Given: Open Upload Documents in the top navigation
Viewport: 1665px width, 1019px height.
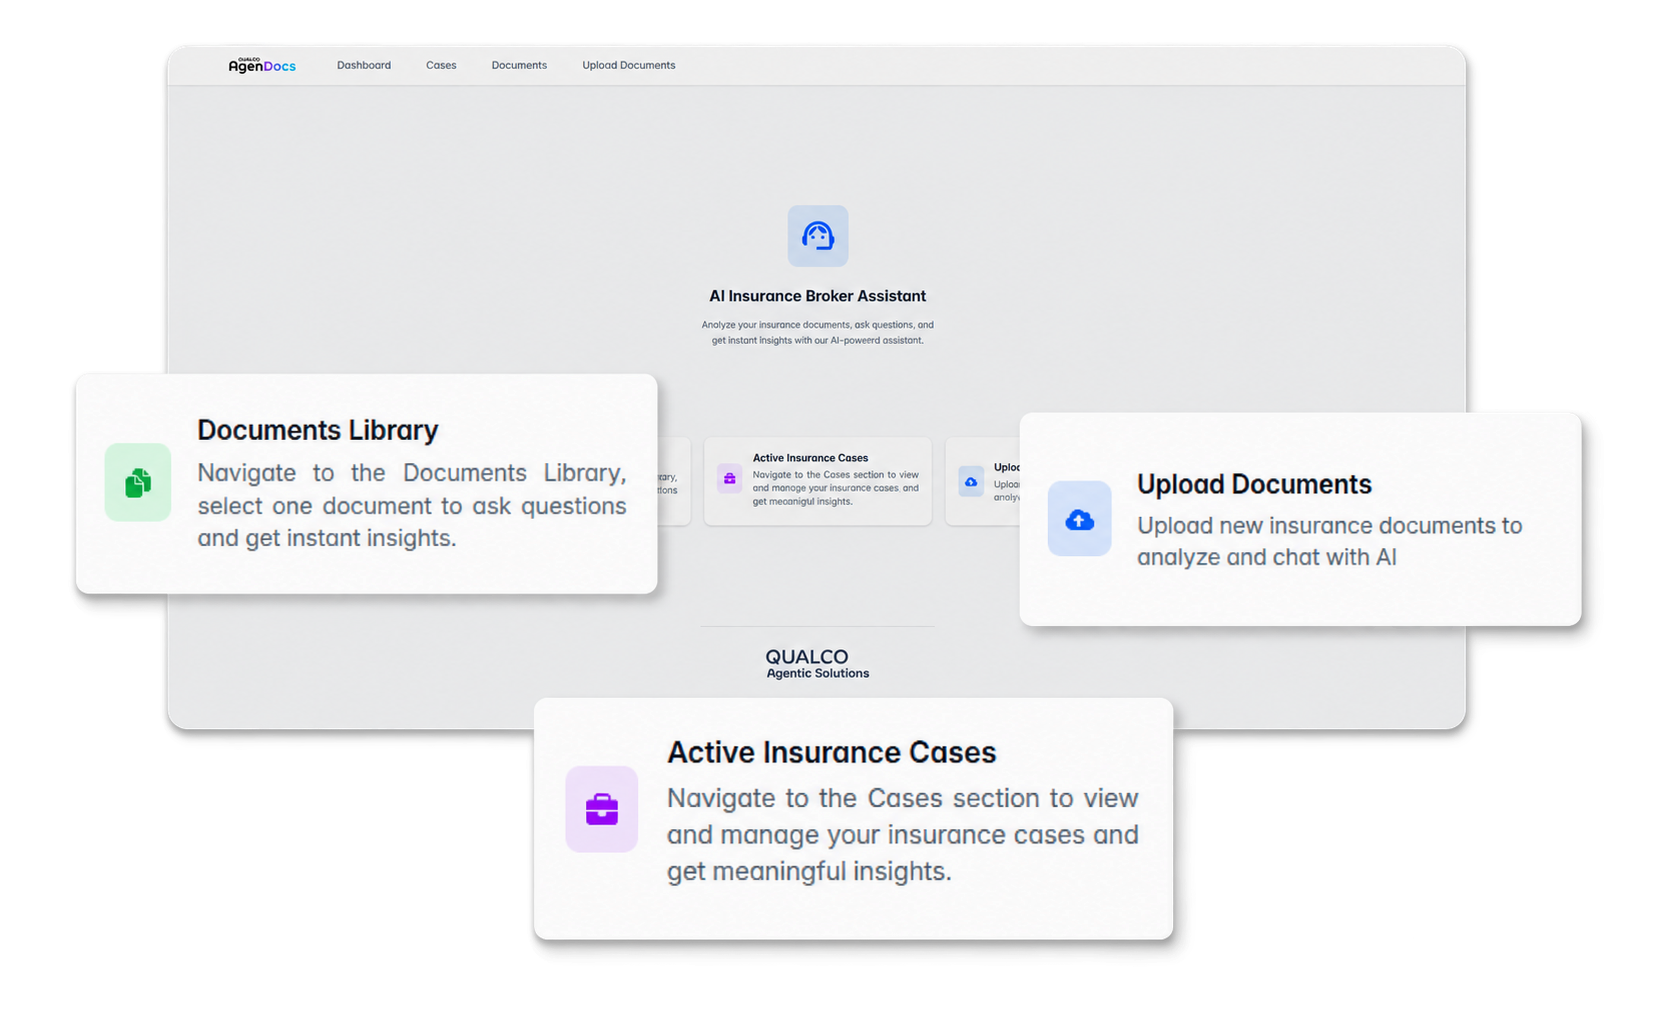Looking at the screenshot, I should pos(629,65).
